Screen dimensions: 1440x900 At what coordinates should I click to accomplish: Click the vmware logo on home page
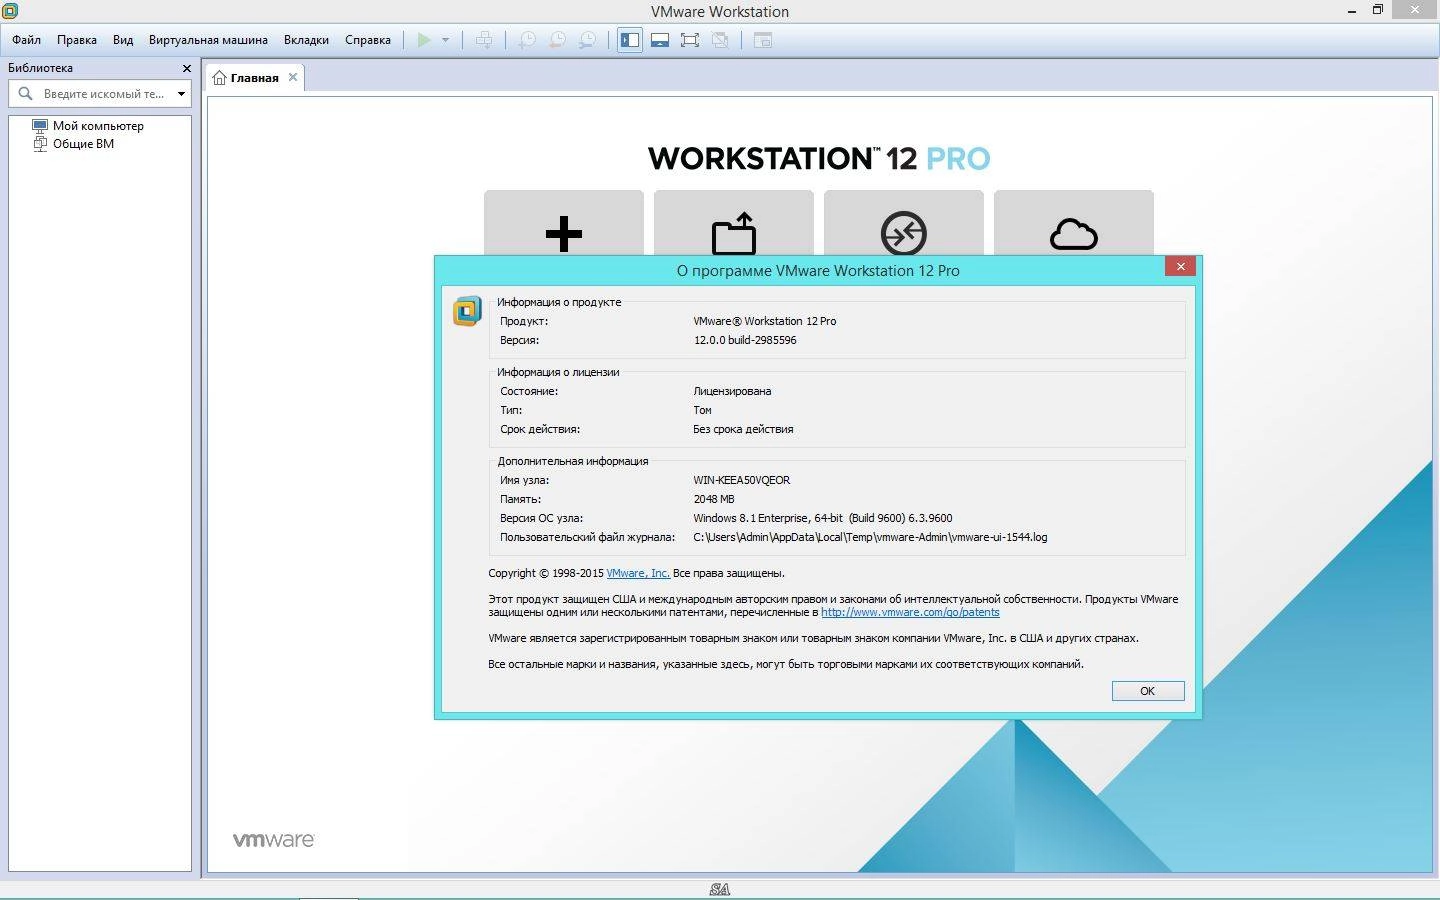click(x=274, y=840)
